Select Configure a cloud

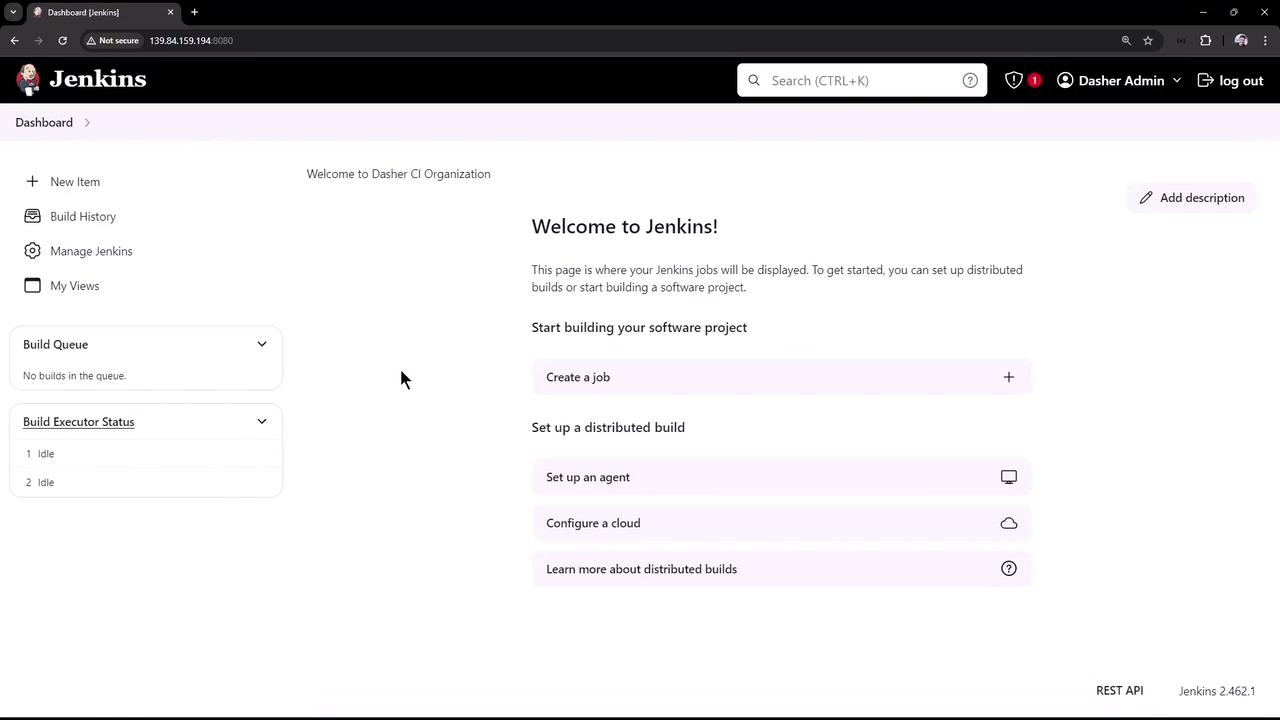(781, 523)
